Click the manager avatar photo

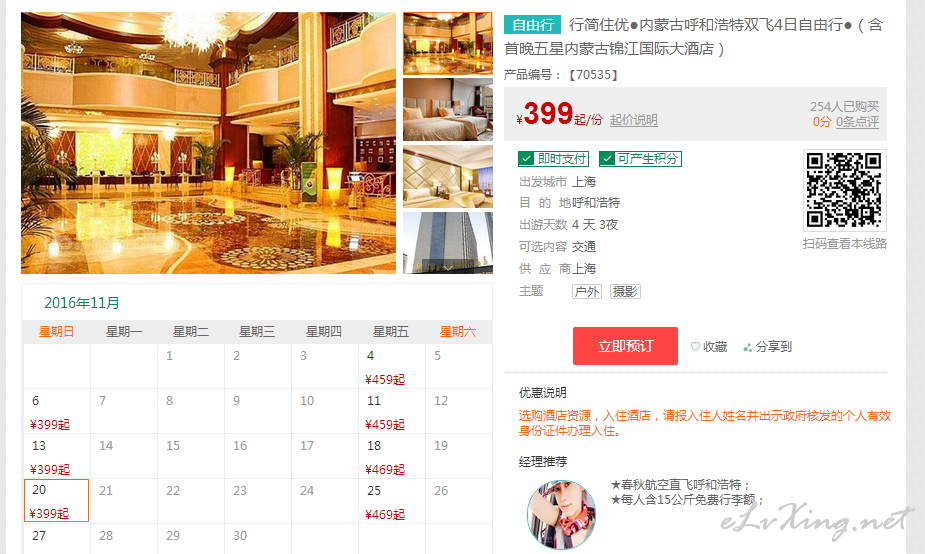[x=561, y=514]
